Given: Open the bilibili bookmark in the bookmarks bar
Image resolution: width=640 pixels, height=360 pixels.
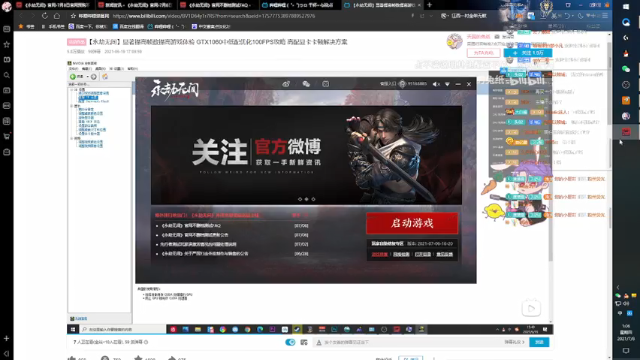Looking at the screenshot, I should click(x=167, y=27).
